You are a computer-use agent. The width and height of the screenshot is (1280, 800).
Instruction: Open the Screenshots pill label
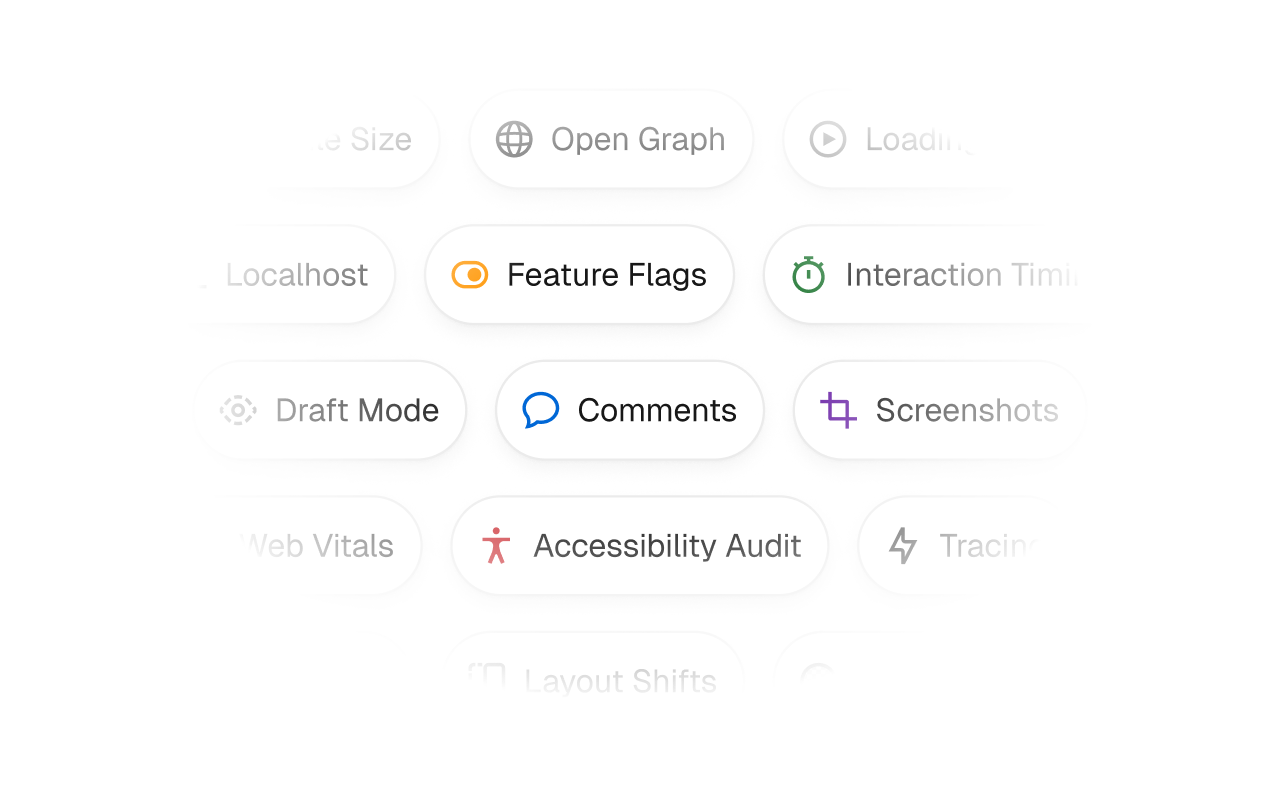click(x=967, y=410)
